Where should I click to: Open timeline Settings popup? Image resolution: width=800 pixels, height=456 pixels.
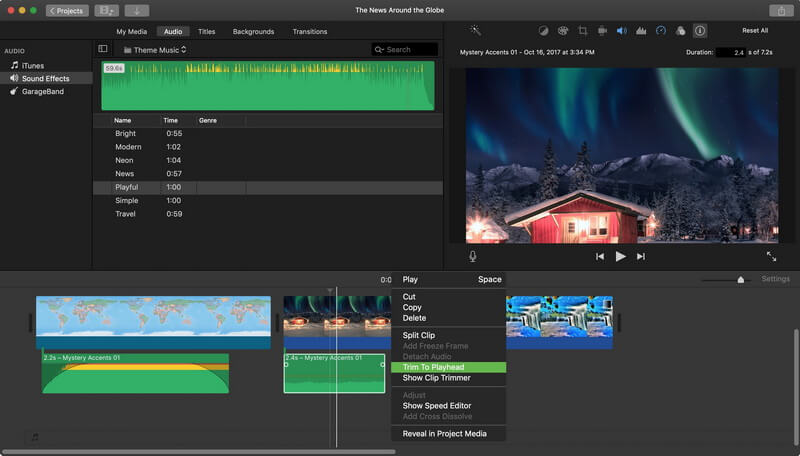[775, 279]
